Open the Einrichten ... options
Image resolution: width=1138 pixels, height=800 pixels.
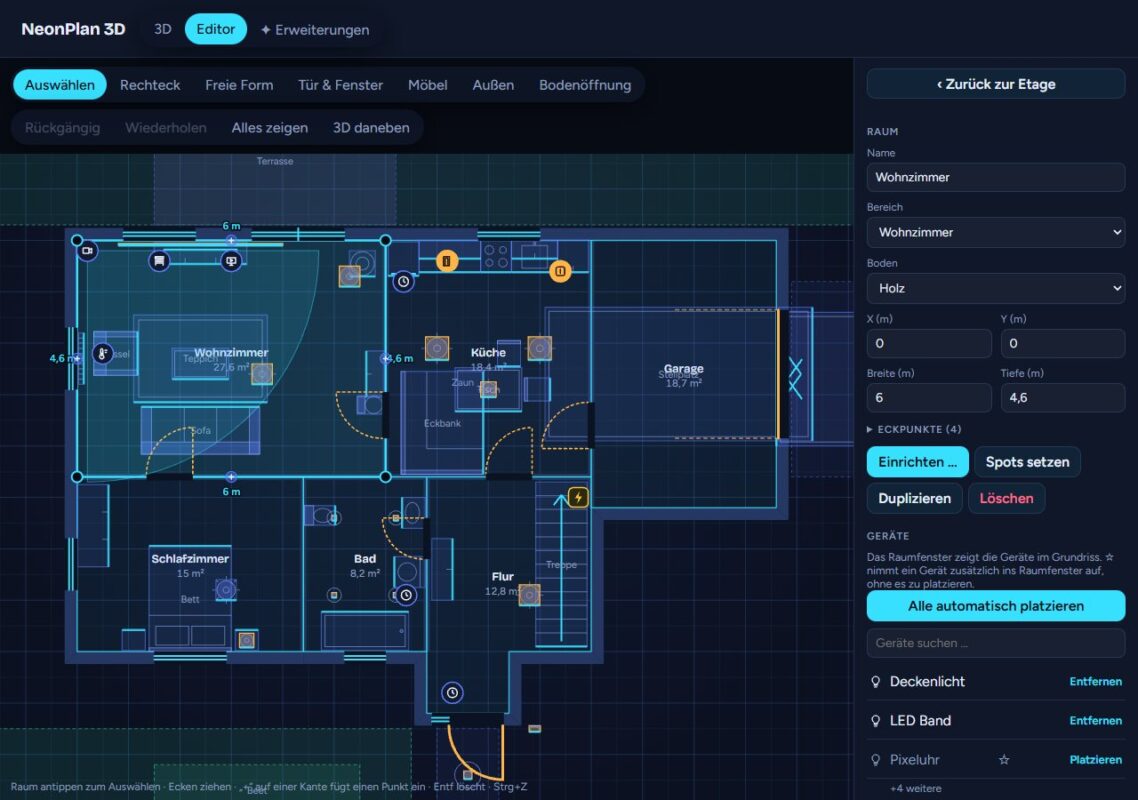coord(917,462)
